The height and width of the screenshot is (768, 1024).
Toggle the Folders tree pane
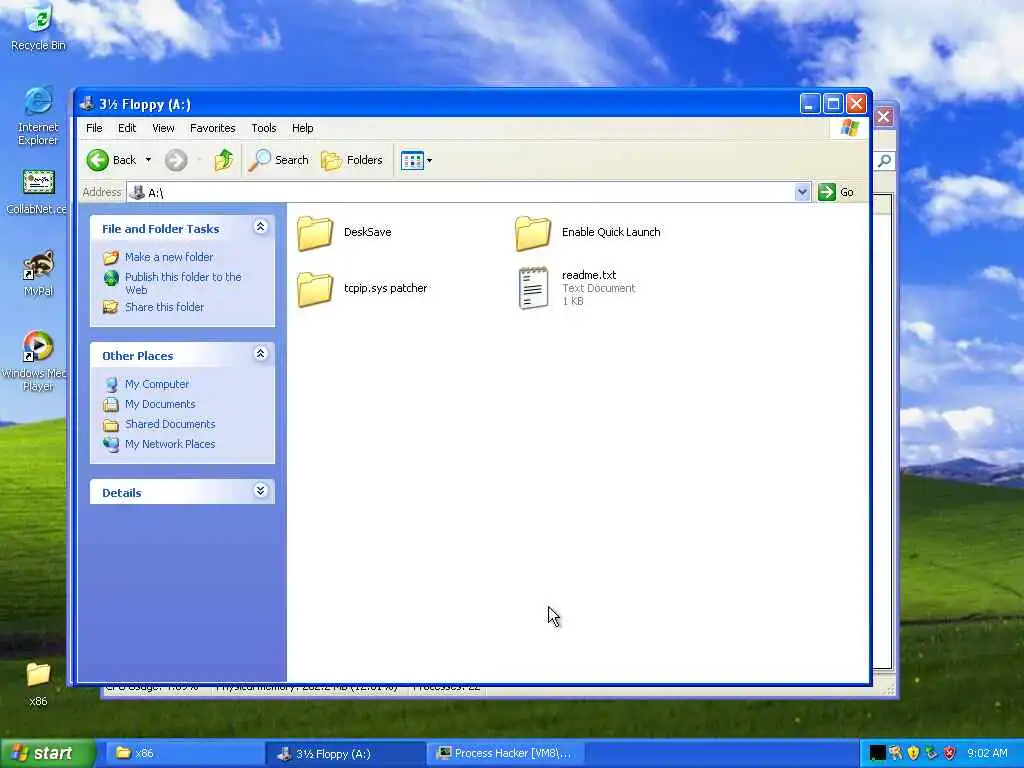(352, 160)
